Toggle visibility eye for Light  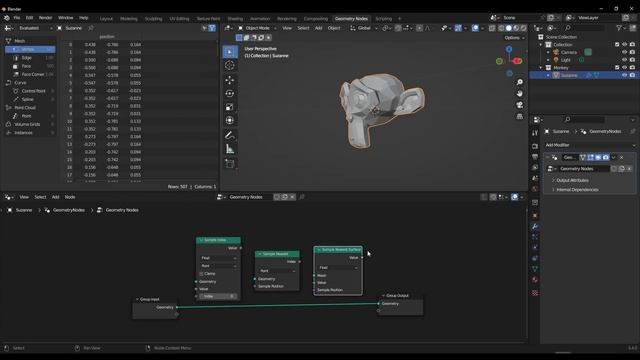(x=624, y=60)
